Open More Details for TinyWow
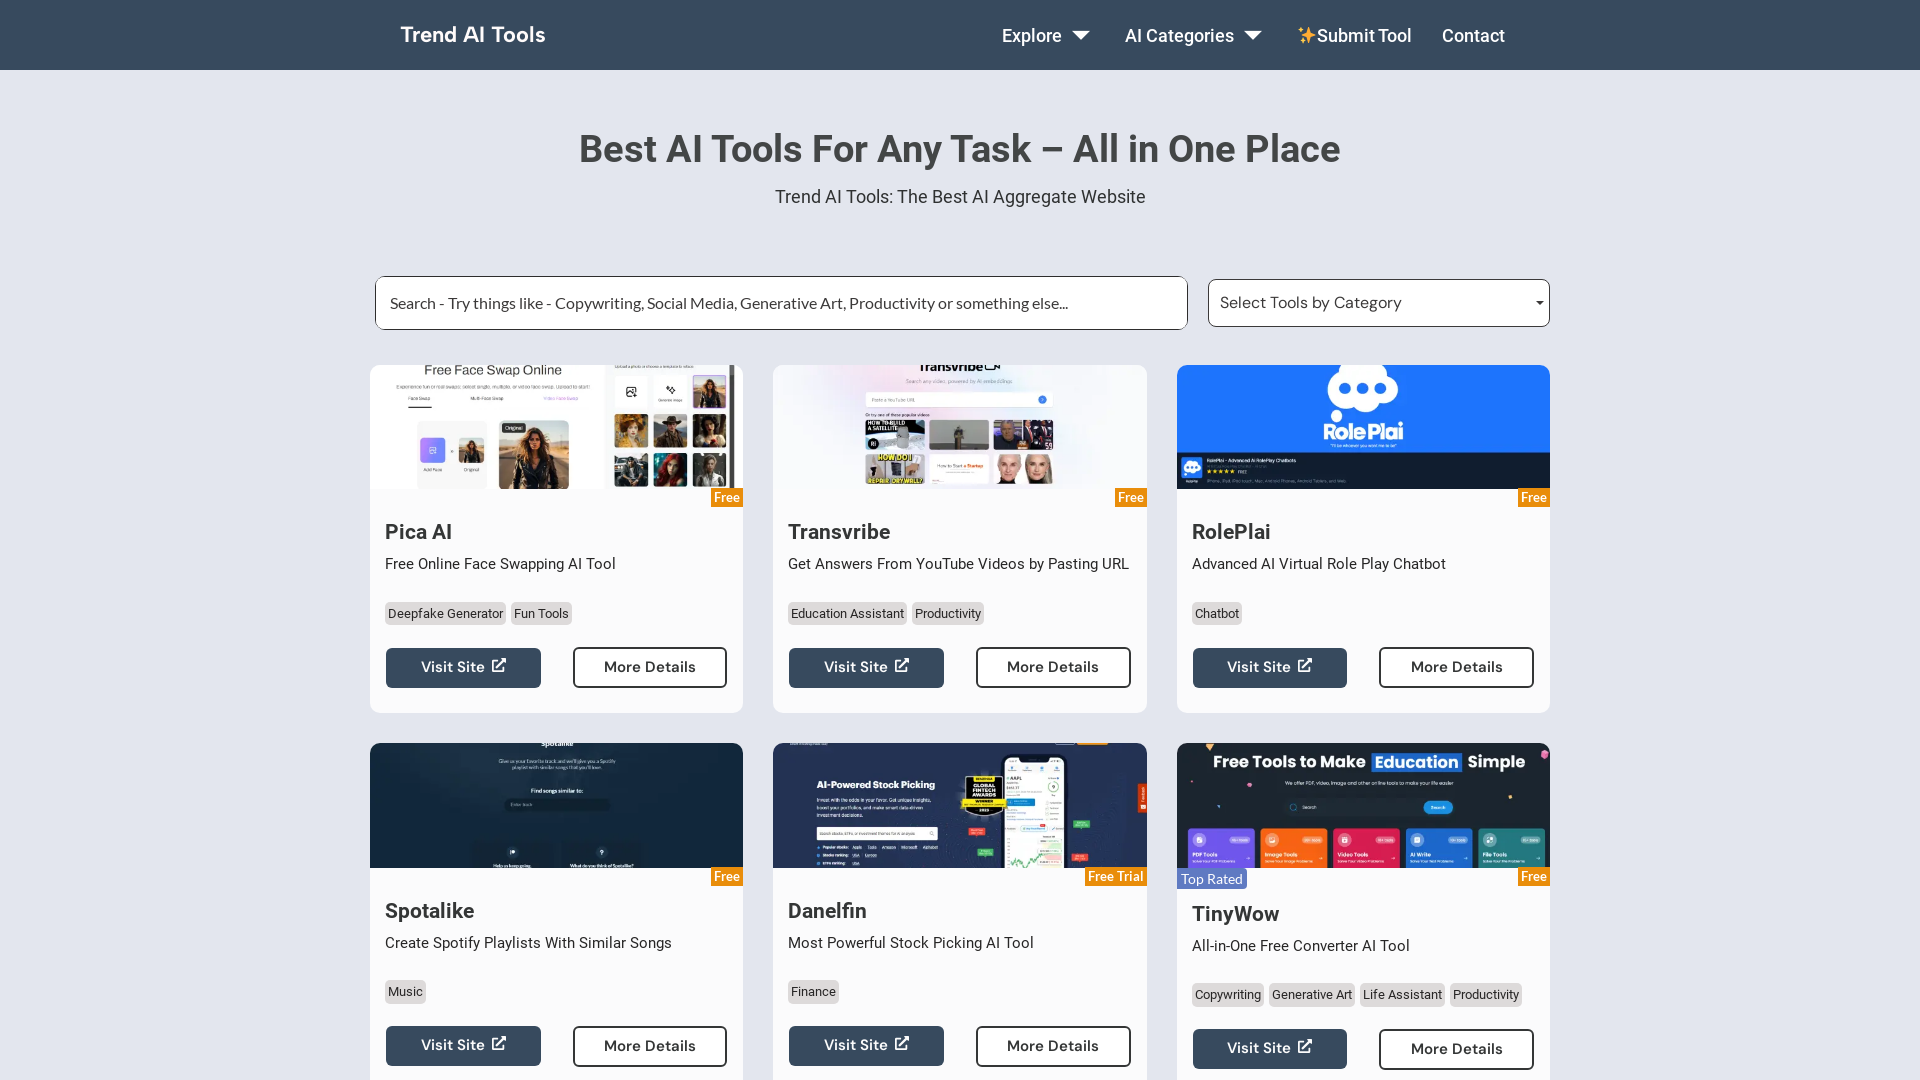This screenshot has width=1920, height=1080. pyautogui.click(x=1456, y=1049)
